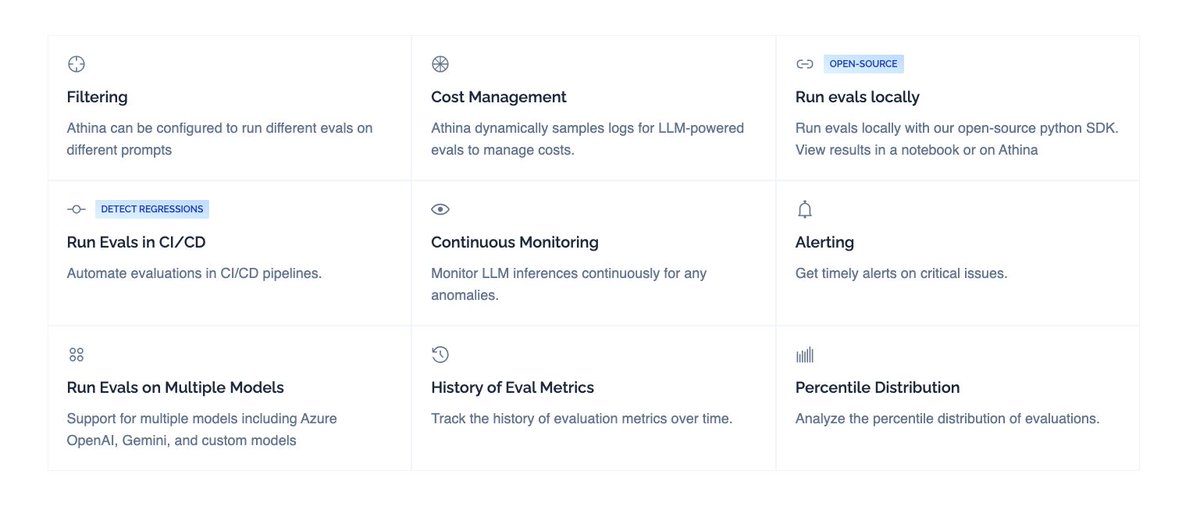Select the Run evals locally heading

(x=857, y=97)
